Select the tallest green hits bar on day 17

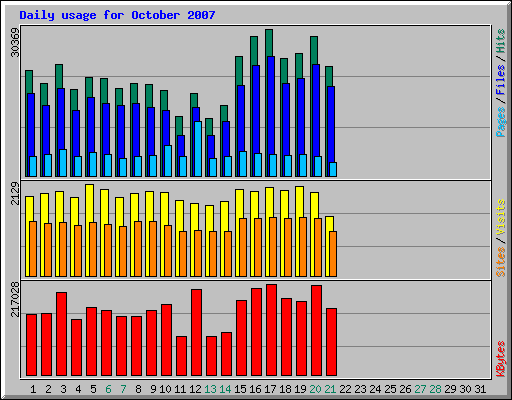point(269,43)
